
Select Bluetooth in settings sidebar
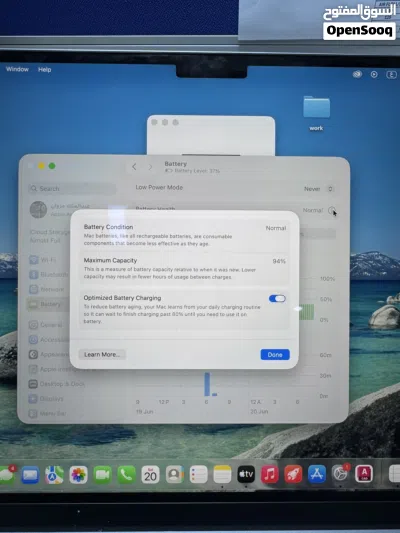click(49, 274)
